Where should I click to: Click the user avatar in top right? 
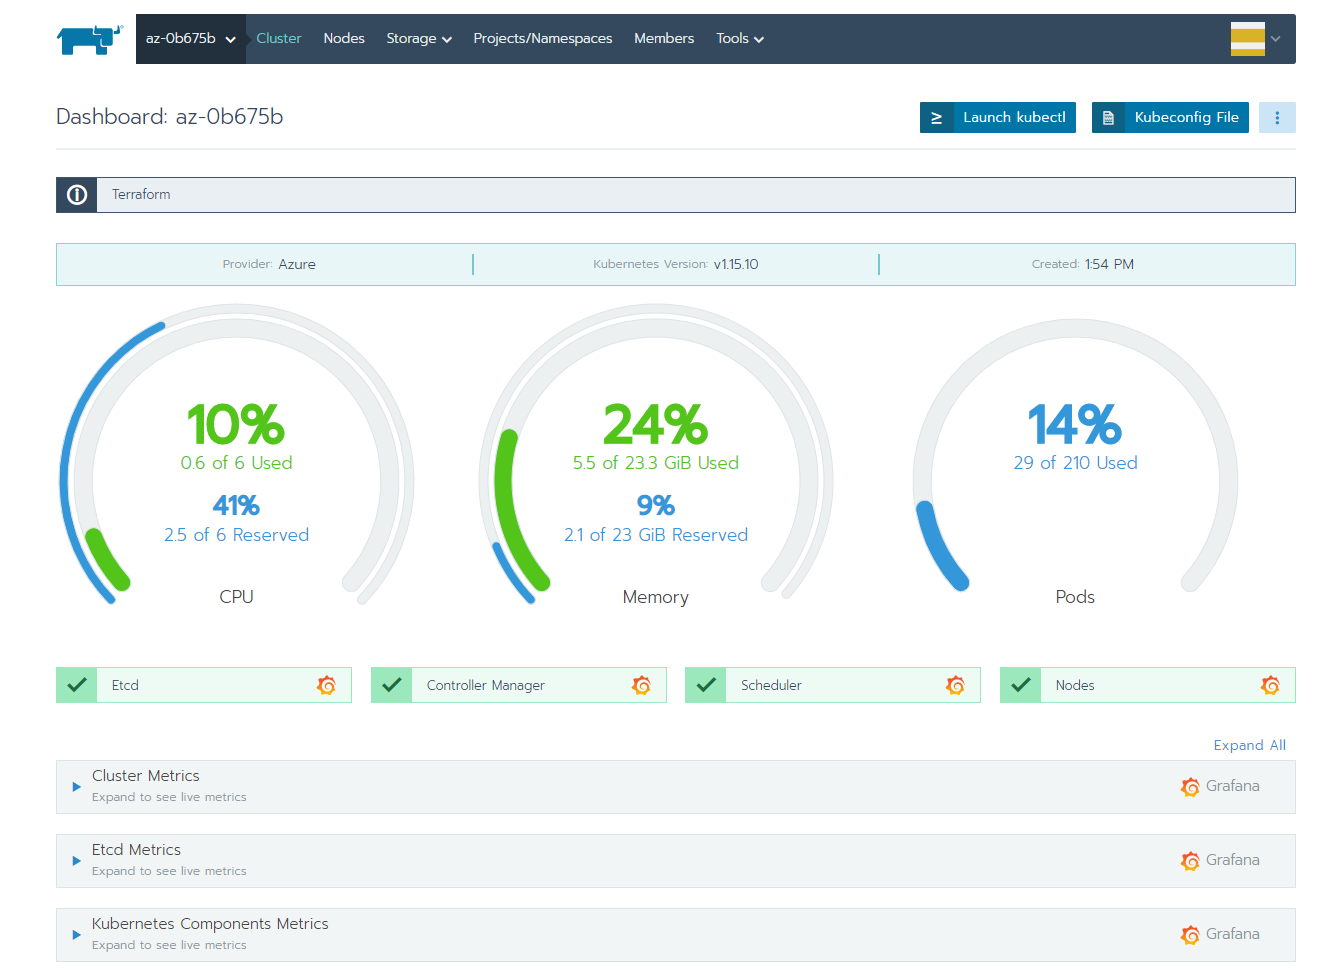click(x=1247, y=39)
